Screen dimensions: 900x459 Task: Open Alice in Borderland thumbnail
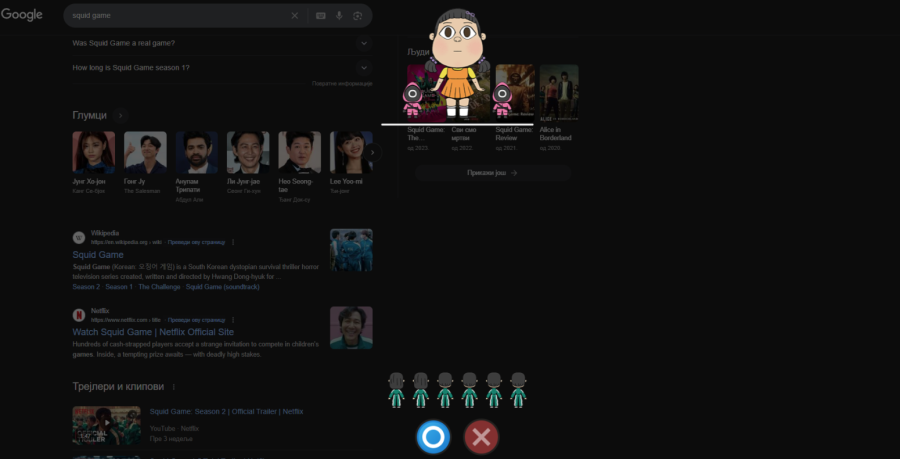(559, 93)
